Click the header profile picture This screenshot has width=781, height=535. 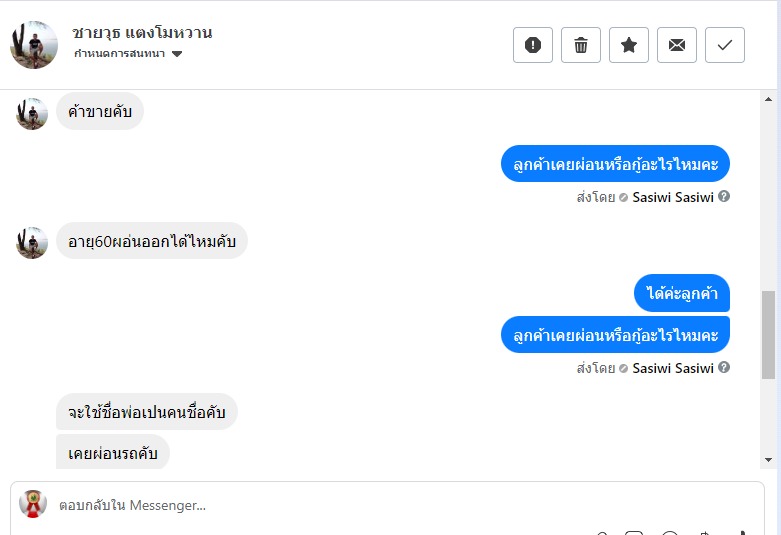pyautogui.click(x=34, y=44)
